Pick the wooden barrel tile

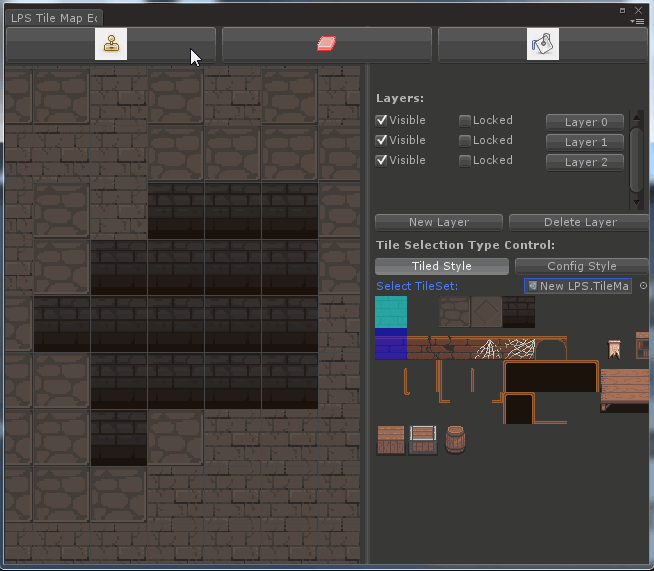point(455,440)
